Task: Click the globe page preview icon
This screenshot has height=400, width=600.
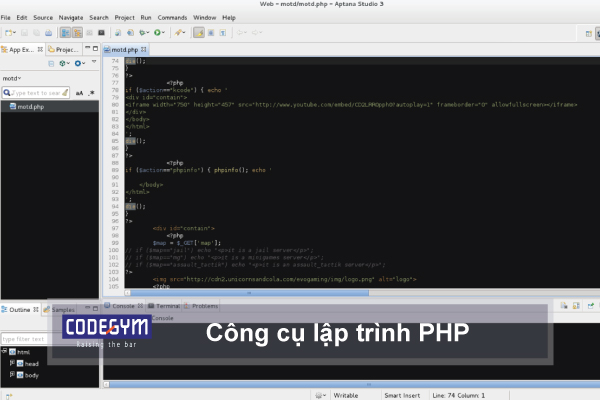Action: point(118,33)
